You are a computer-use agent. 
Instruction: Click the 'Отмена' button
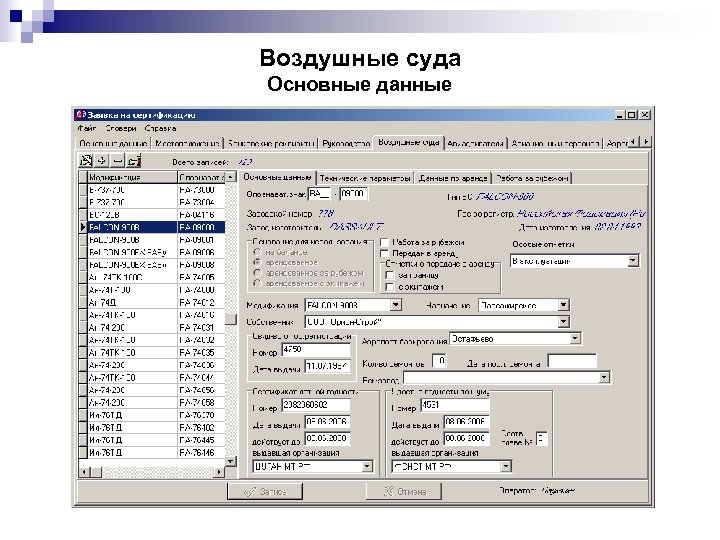(404, 491)
